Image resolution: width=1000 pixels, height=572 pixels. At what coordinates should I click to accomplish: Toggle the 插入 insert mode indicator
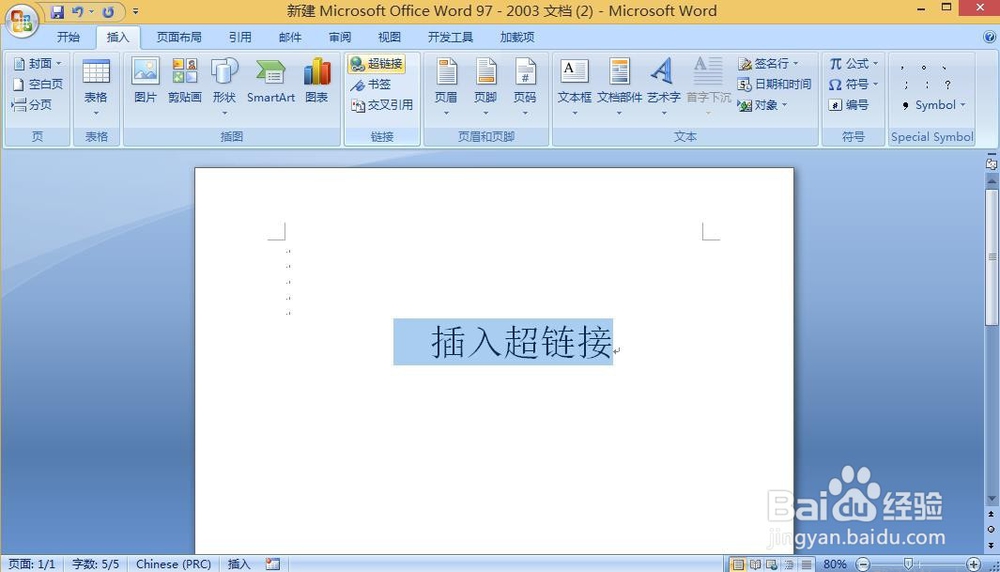tap(239, 564)
